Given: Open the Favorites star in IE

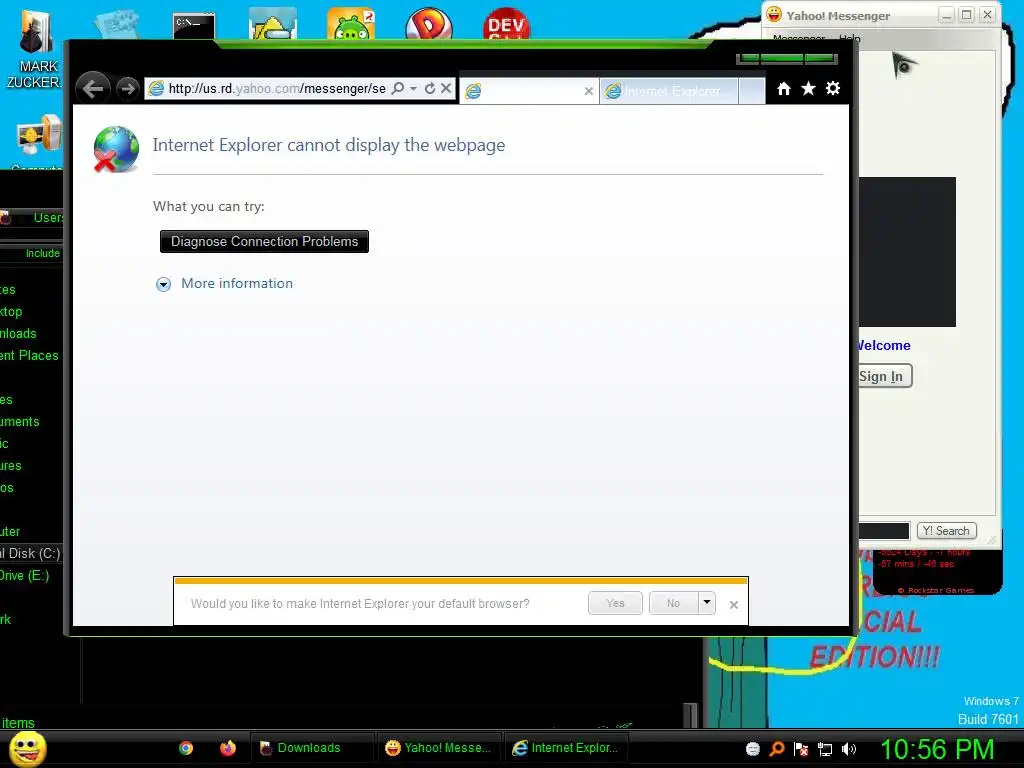Looking at the screenshot, I should 808,88.
